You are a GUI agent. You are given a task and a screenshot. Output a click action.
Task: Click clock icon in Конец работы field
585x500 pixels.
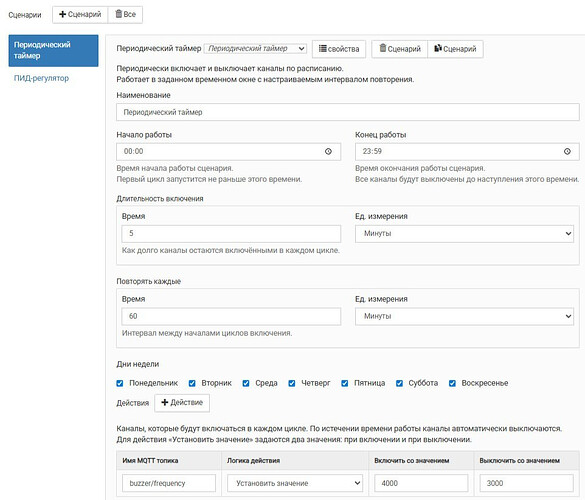567,151
